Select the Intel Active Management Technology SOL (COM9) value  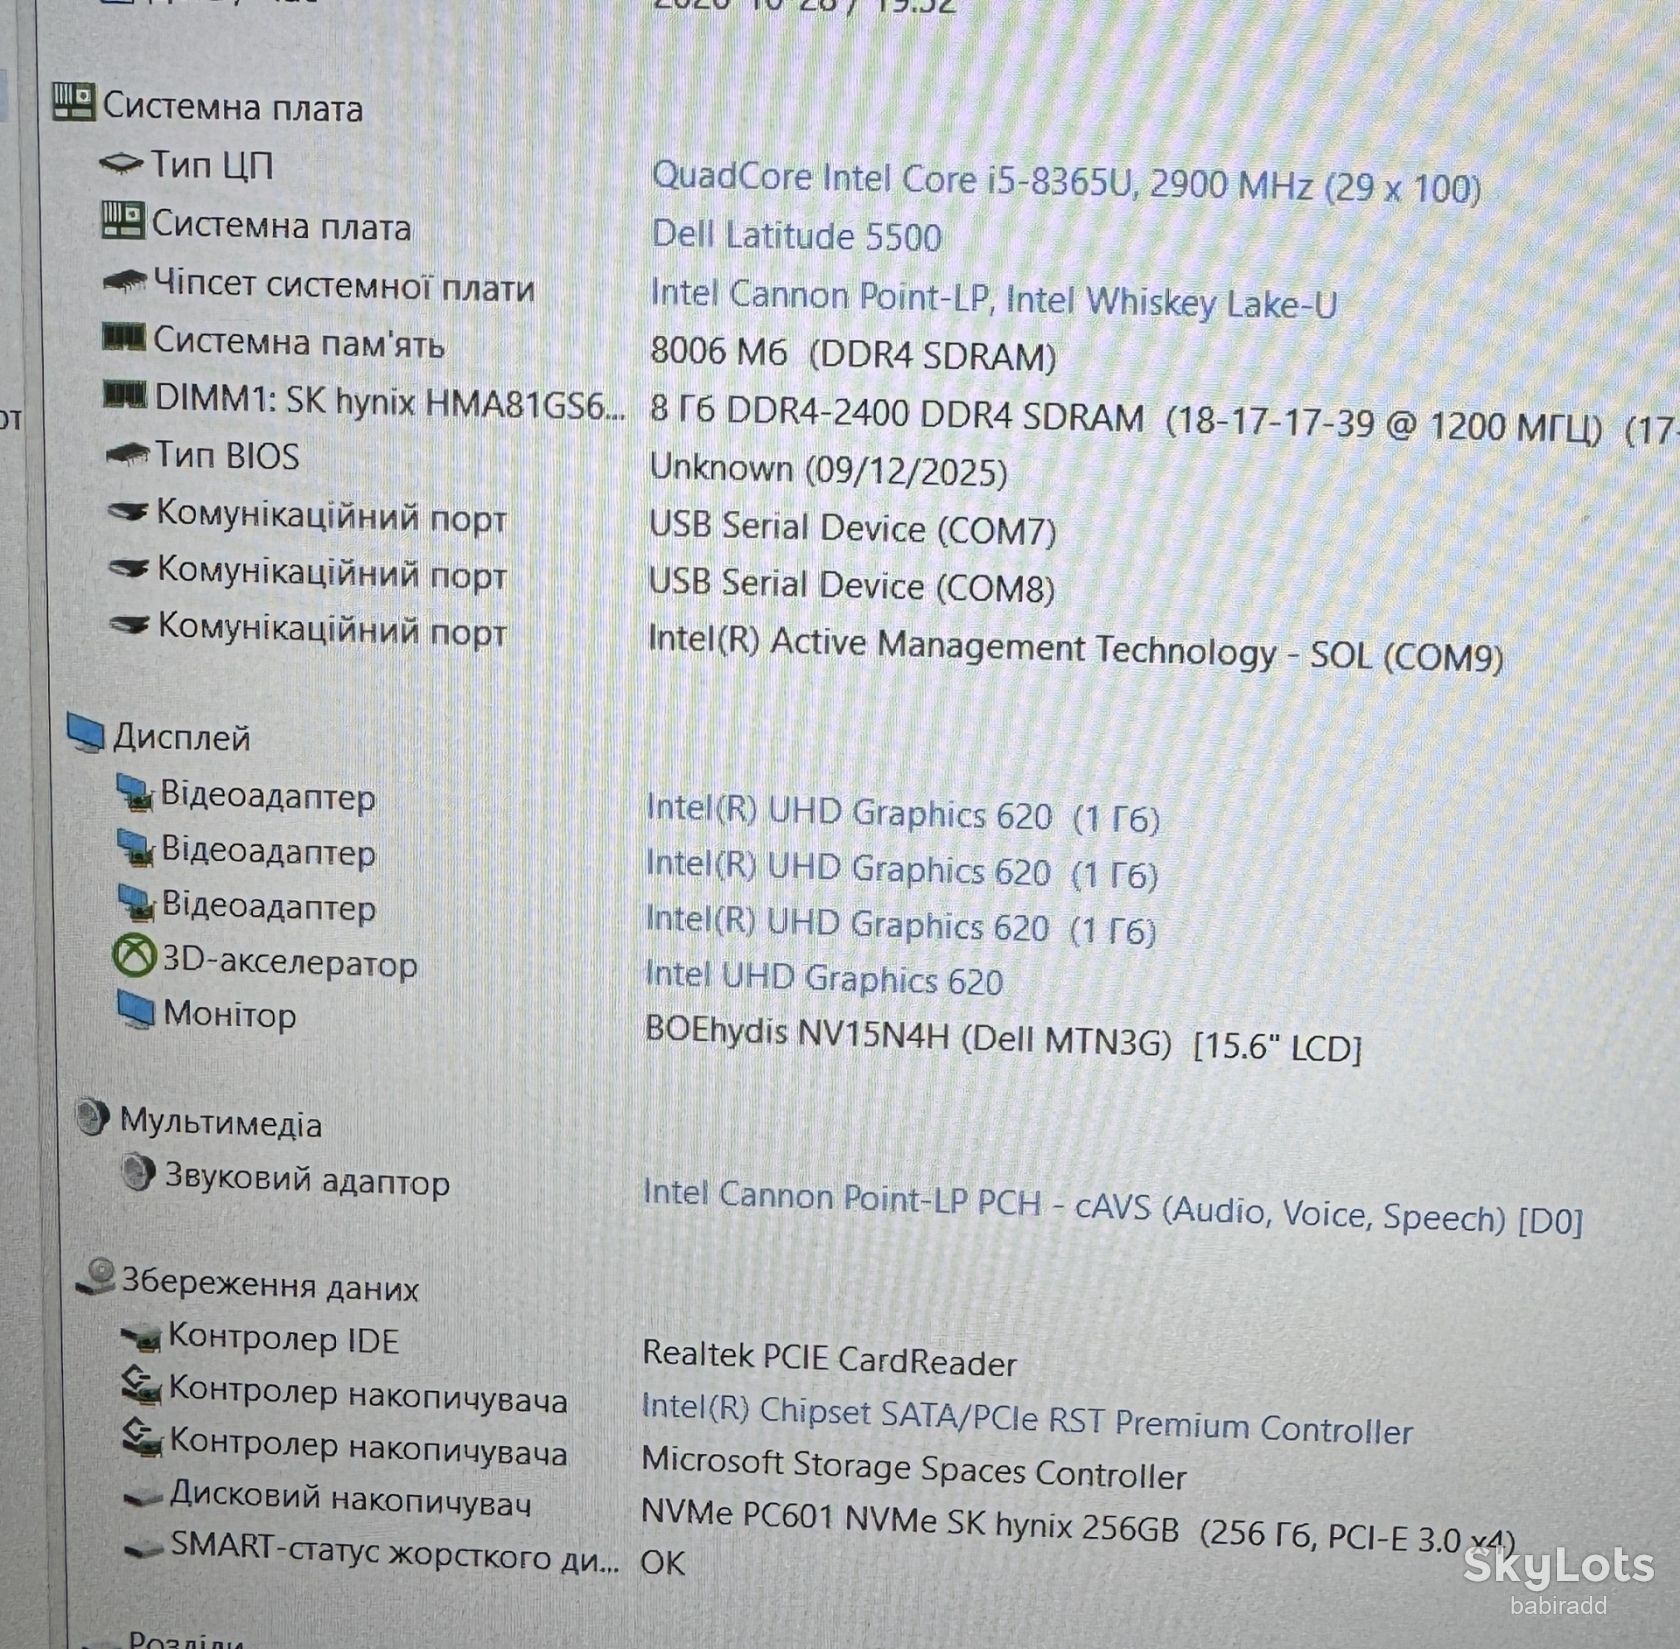[x=1075, y=649]
